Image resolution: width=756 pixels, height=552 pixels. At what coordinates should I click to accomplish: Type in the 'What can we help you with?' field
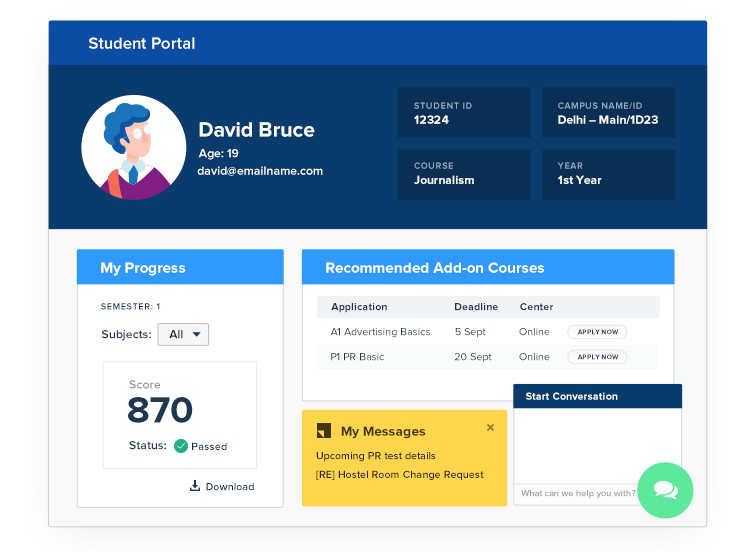[x=578, y=493]
